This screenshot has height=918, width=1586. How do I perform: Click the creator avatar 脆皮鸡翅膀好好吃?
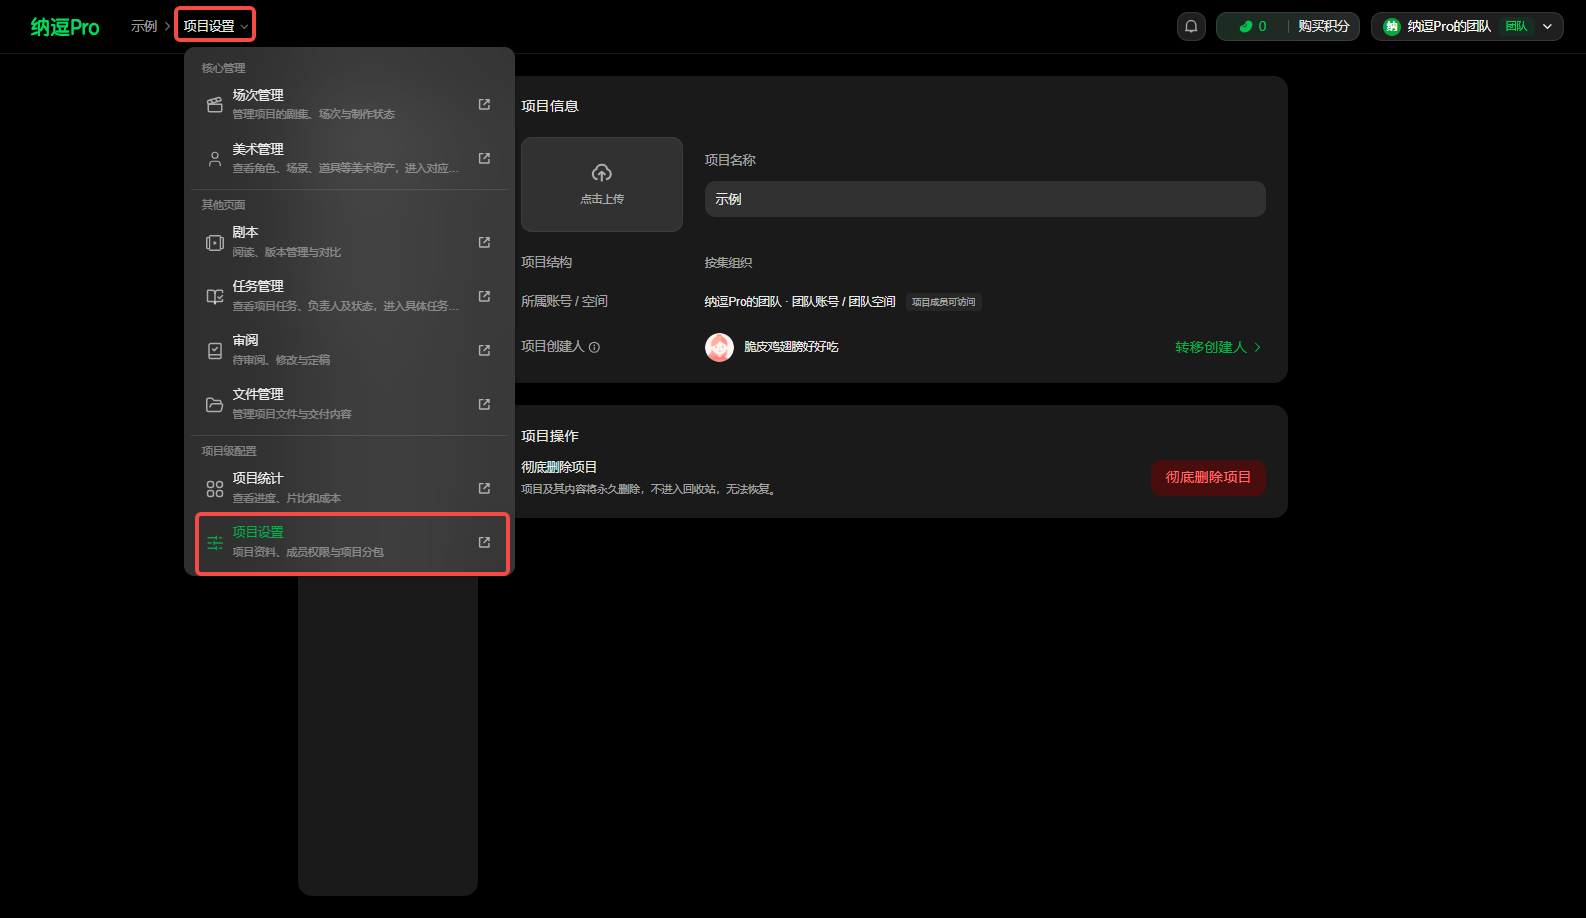click(719, 347)
